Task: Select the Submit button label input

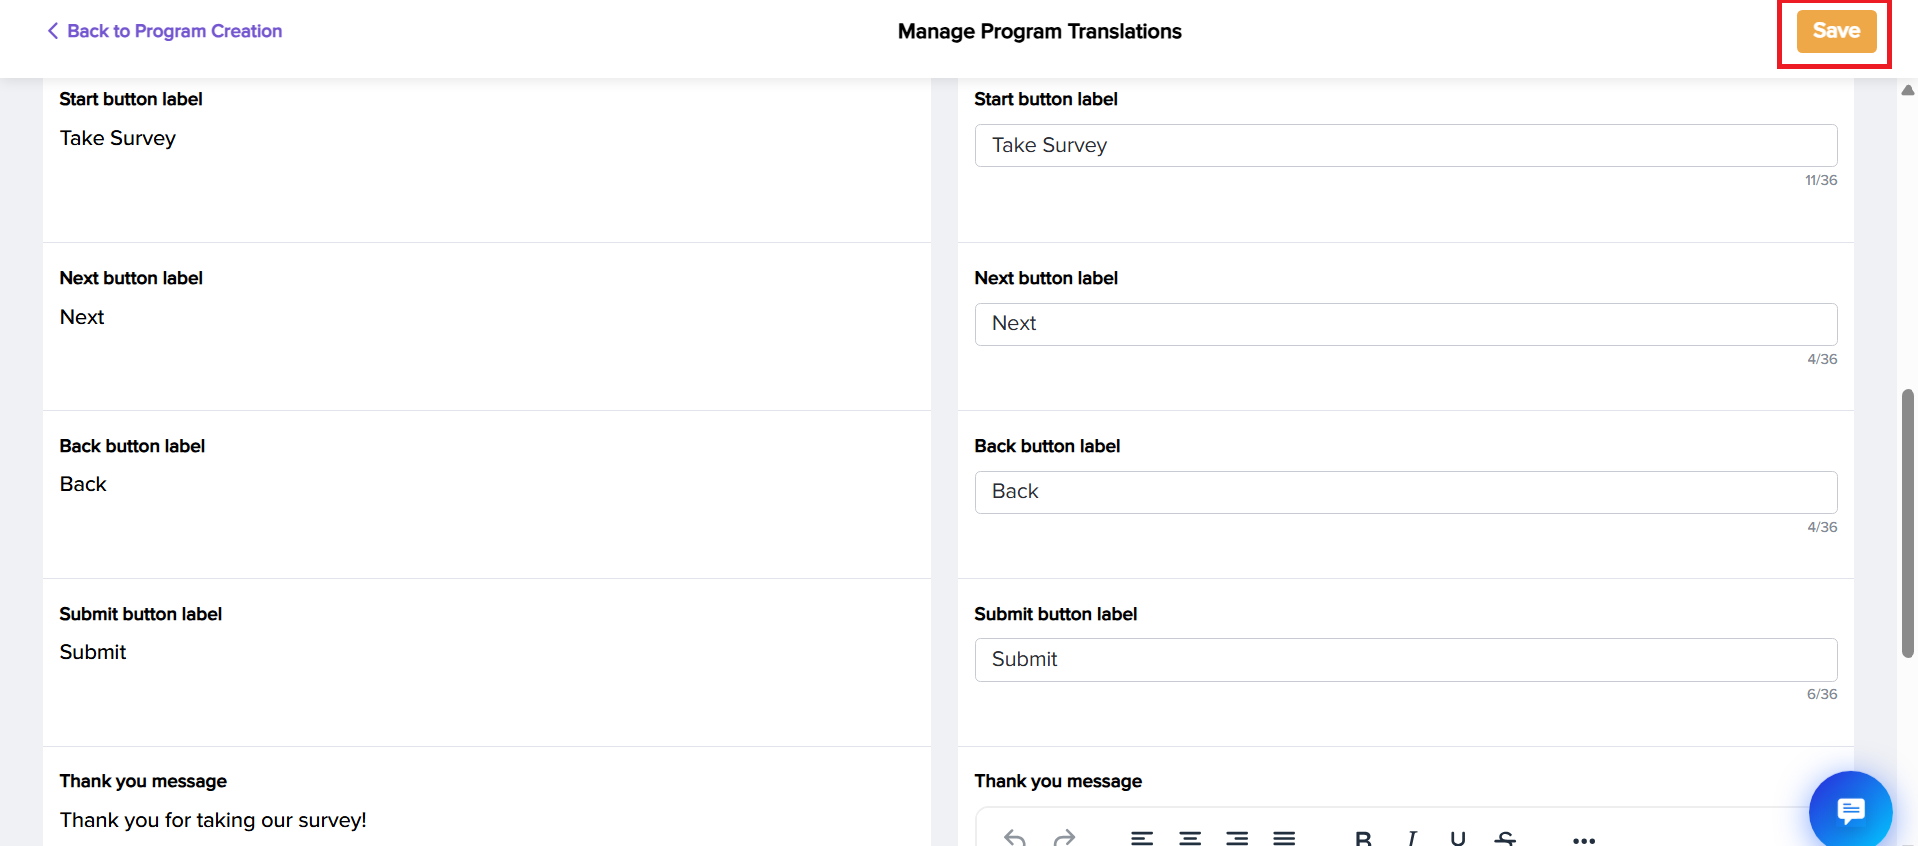Action: pyautogui.click(x=1405, y=660)
